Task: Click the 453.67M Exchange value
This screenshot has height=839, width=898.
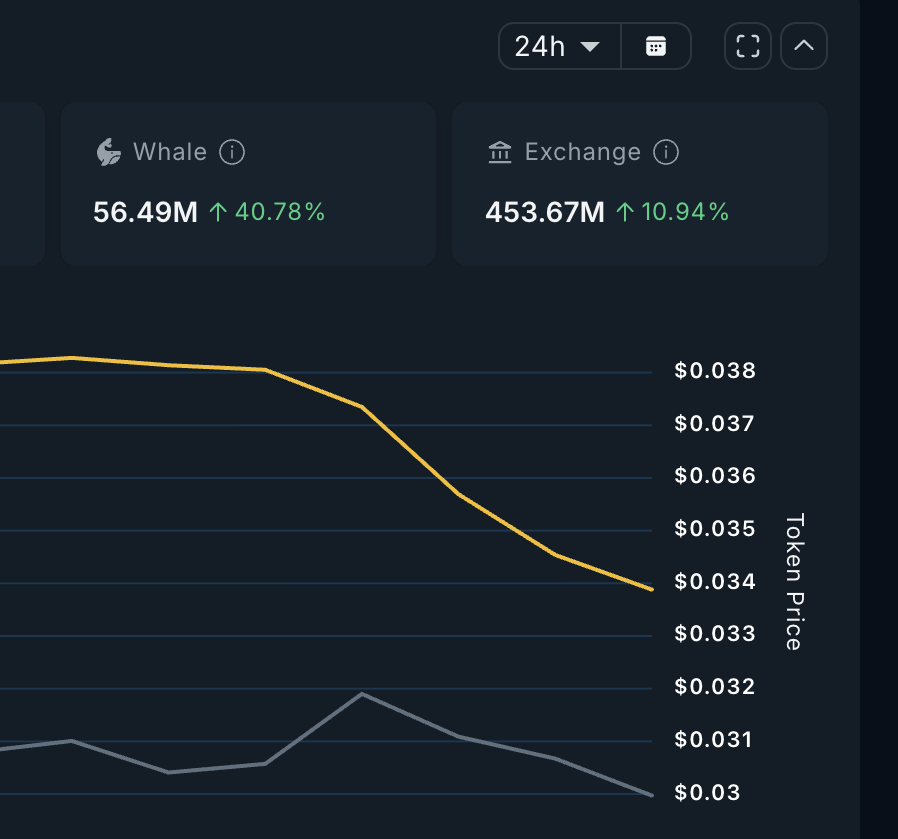Action: tap(544, 212)
